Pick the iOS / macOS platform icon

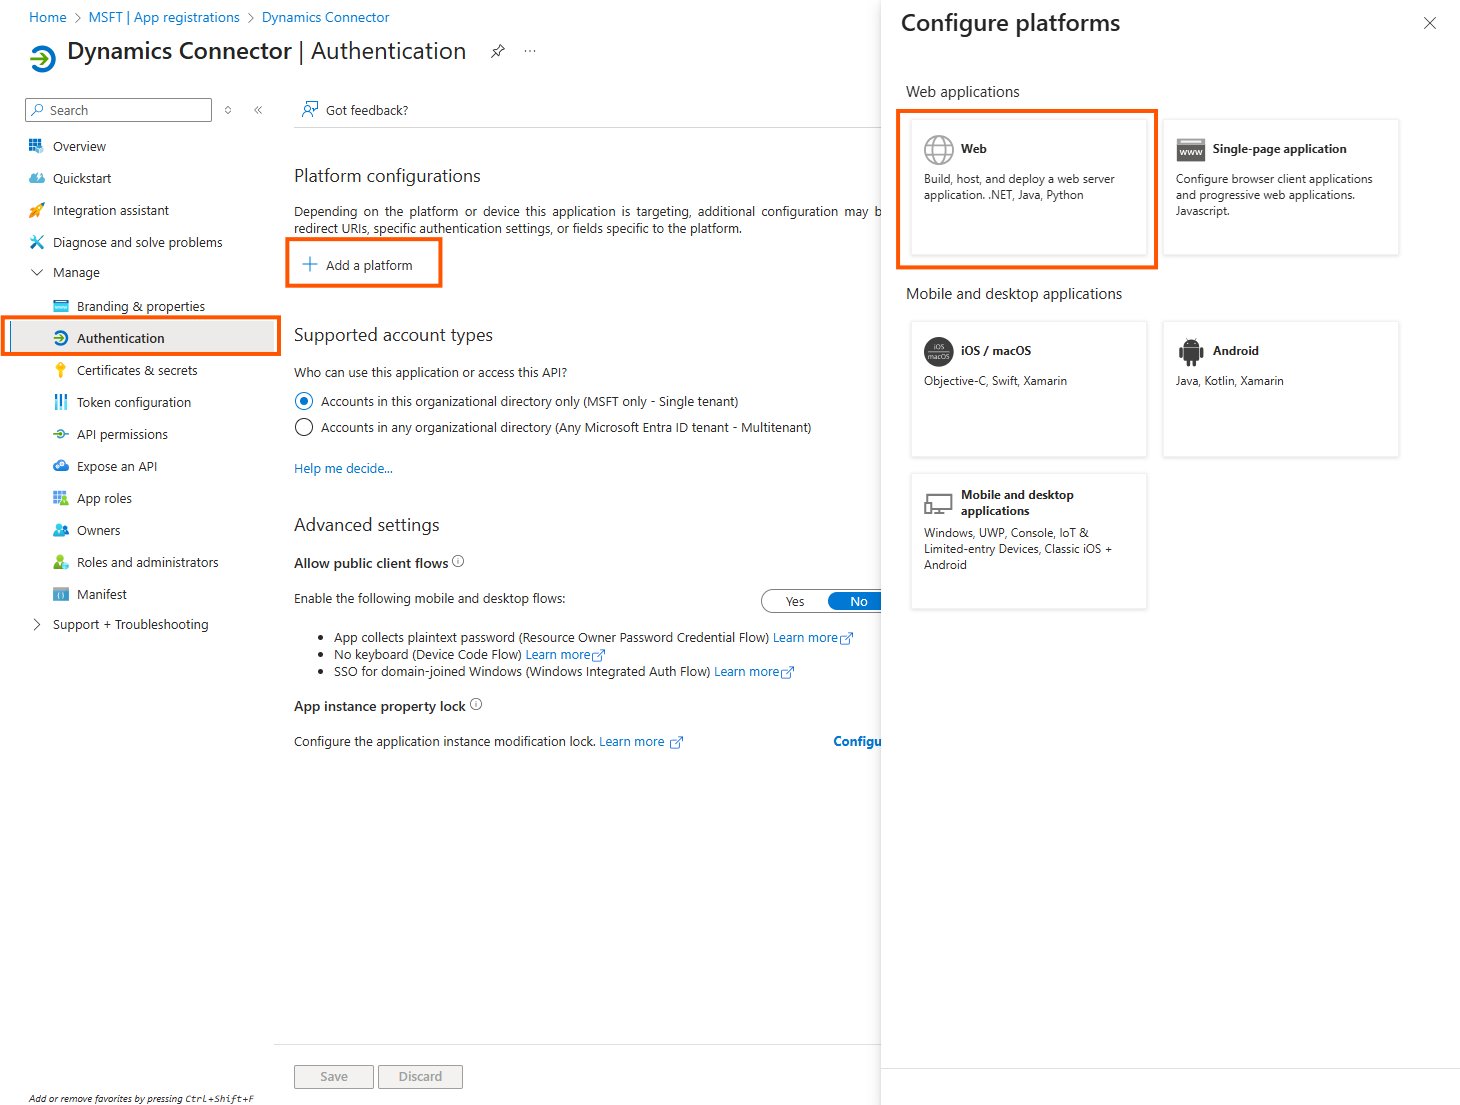(938, 351)
